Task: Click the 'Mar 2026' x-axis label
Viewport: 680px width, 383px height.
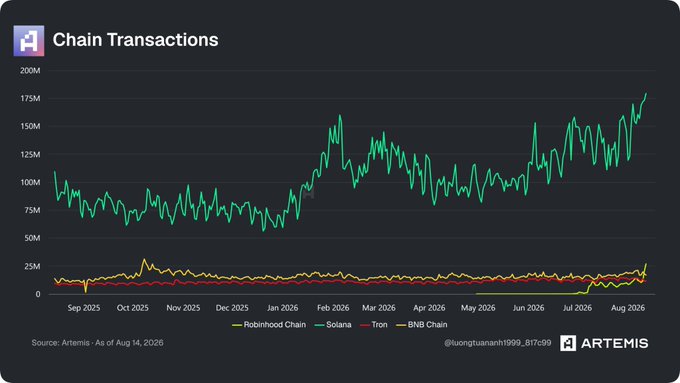Action: click(x=379, y=308)
